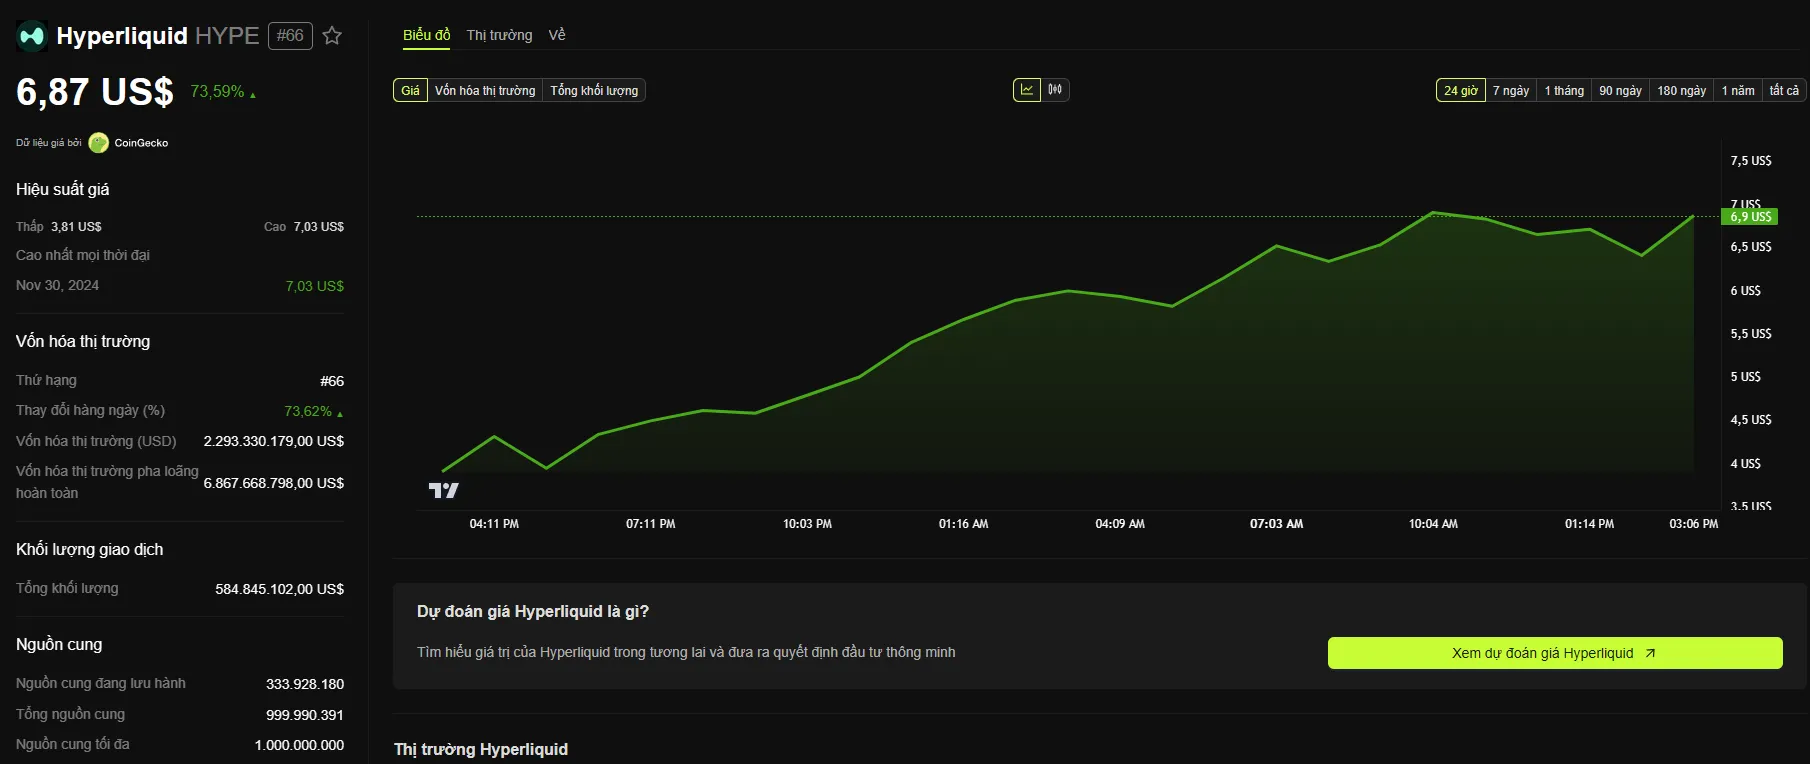Select the 1 tháng time range
Viewport: 1810px width, 764px height.
click(1564, 90)
